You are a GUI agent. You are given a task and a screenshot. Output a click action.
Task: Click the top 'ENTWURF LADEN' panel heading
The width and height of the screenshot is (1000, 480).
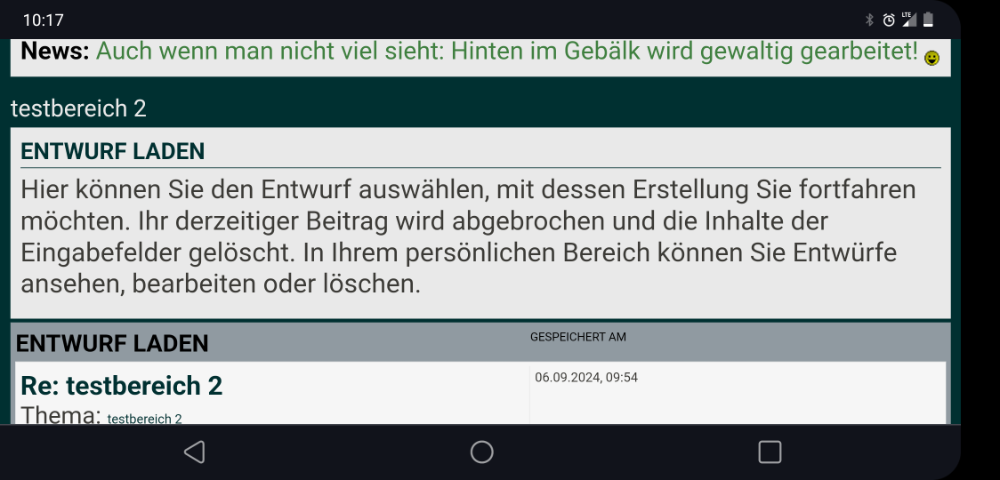[113, 152]
